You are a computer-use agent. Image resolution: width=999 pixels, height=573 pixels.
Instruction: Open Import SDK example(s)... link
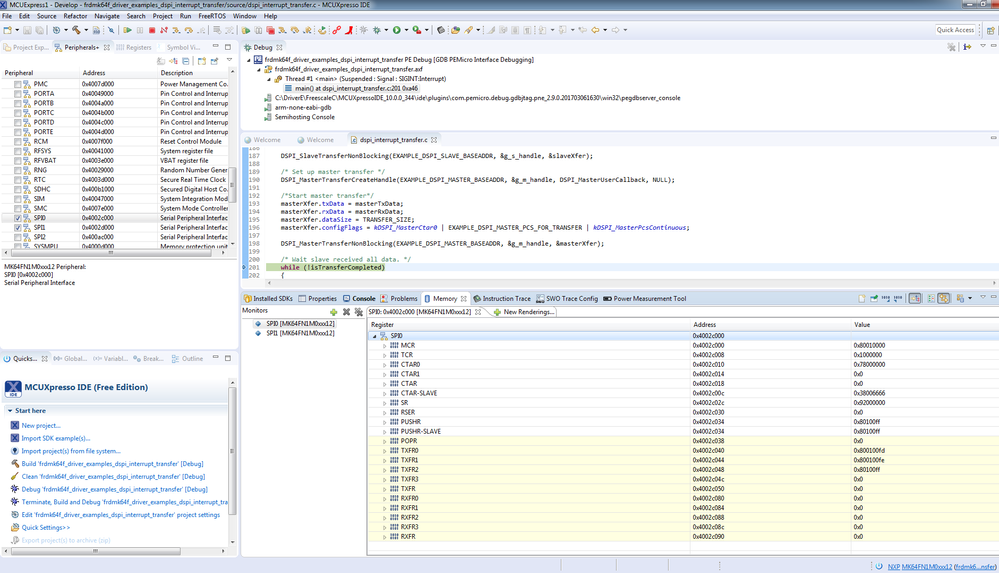55,438
